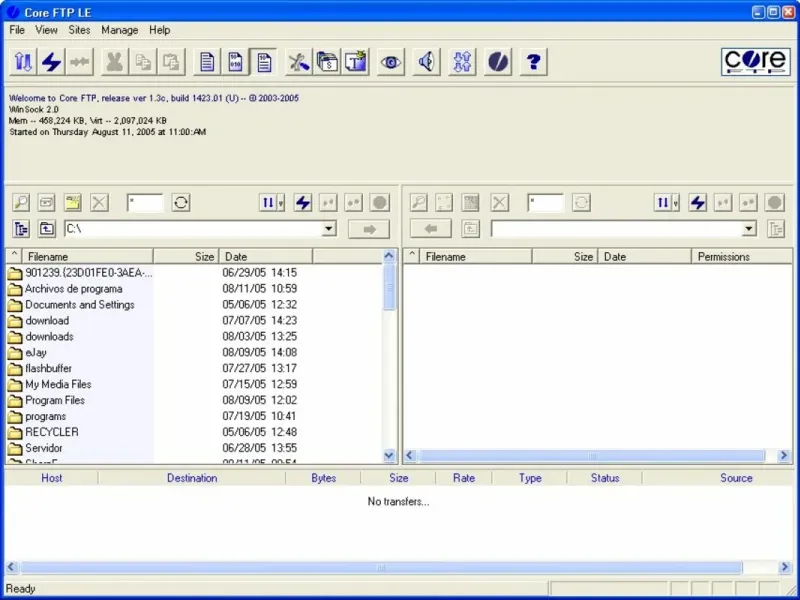Click the local pane rename file icon
The height and width of the screenshot is (600, 800).
coord(46,203)
